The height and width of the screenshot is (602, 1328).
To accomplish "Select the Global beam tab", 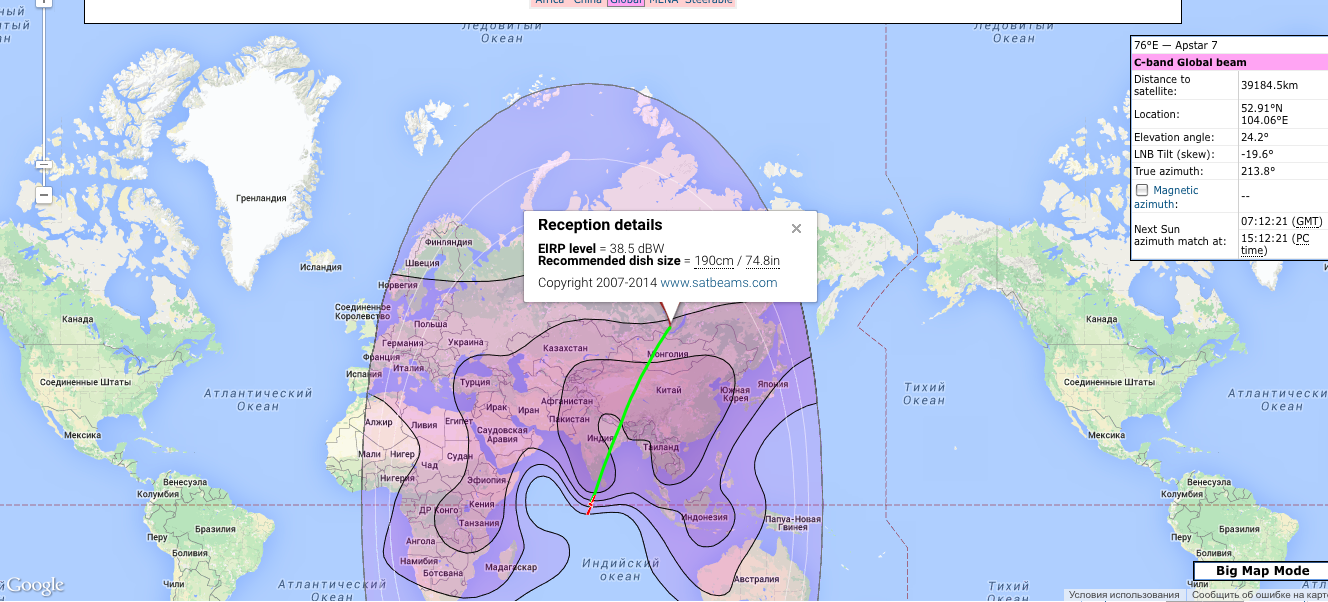I will coord(625,2).
